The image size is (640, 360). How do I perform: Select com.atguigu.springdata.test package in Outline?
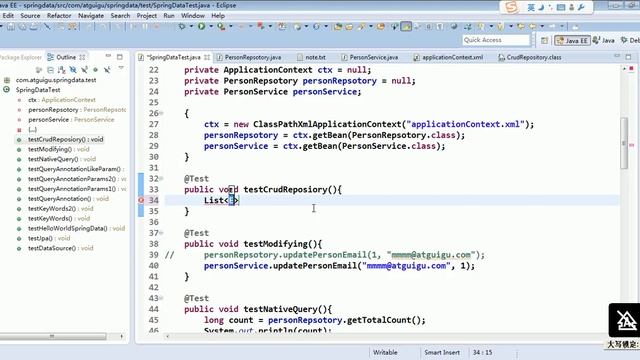tap(56, 80)
